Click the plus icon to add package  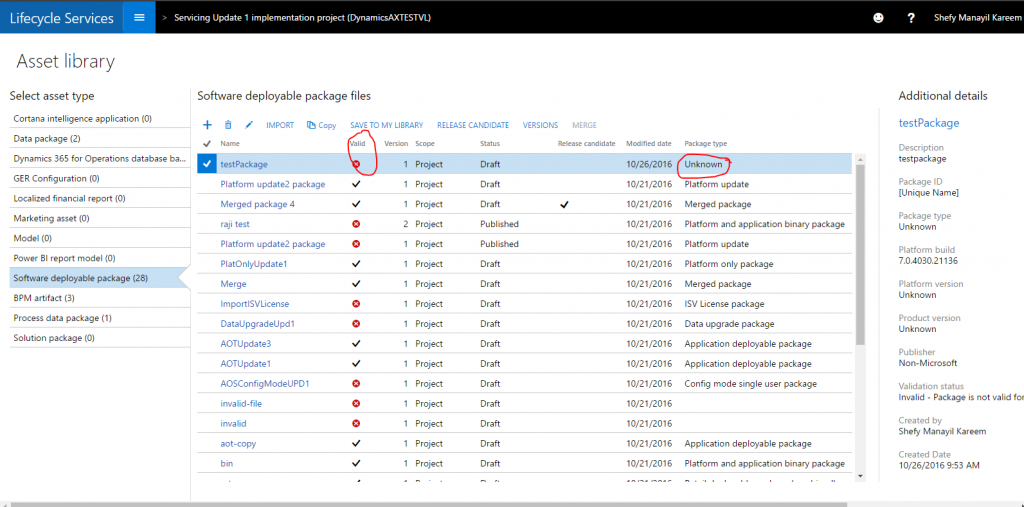tap(207, 125)
